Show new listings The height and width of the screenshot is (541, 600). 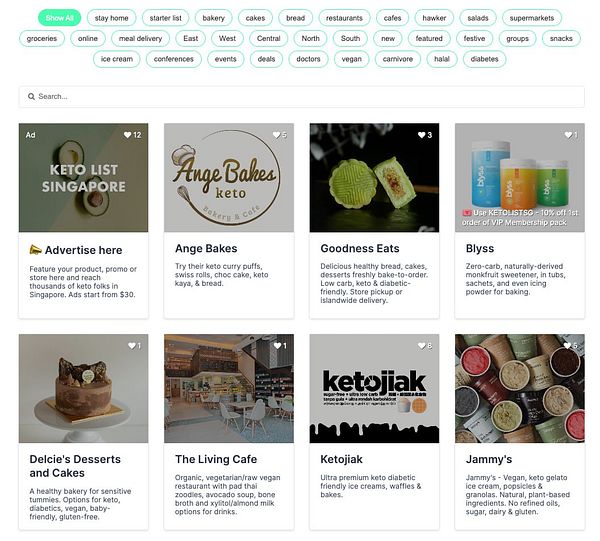coord(388,39)
